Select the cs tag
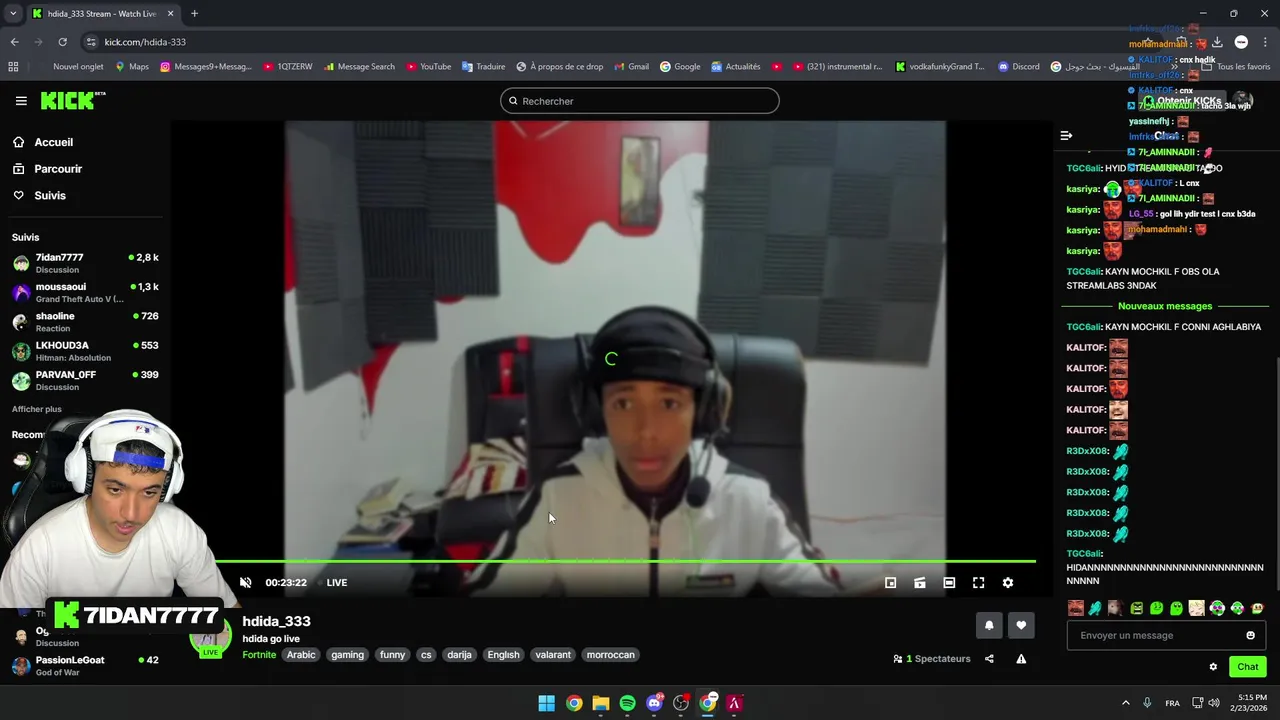Viewport: 1280px width, 720px height. click(x=426, y=655)
